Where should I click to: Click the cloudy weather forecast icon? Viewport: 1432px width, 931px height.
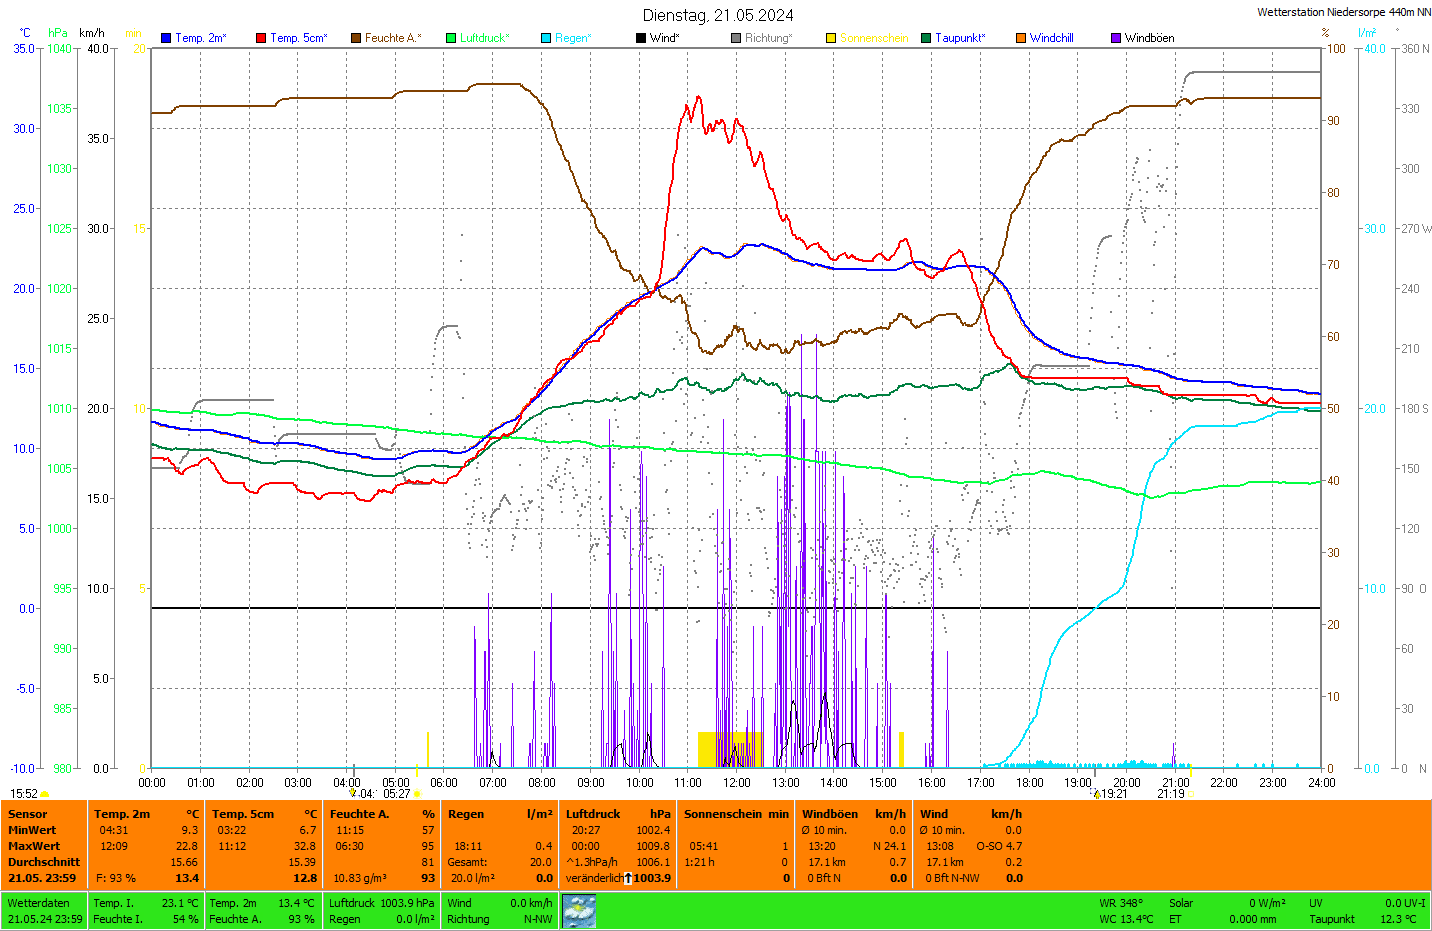tap(579, 911)
